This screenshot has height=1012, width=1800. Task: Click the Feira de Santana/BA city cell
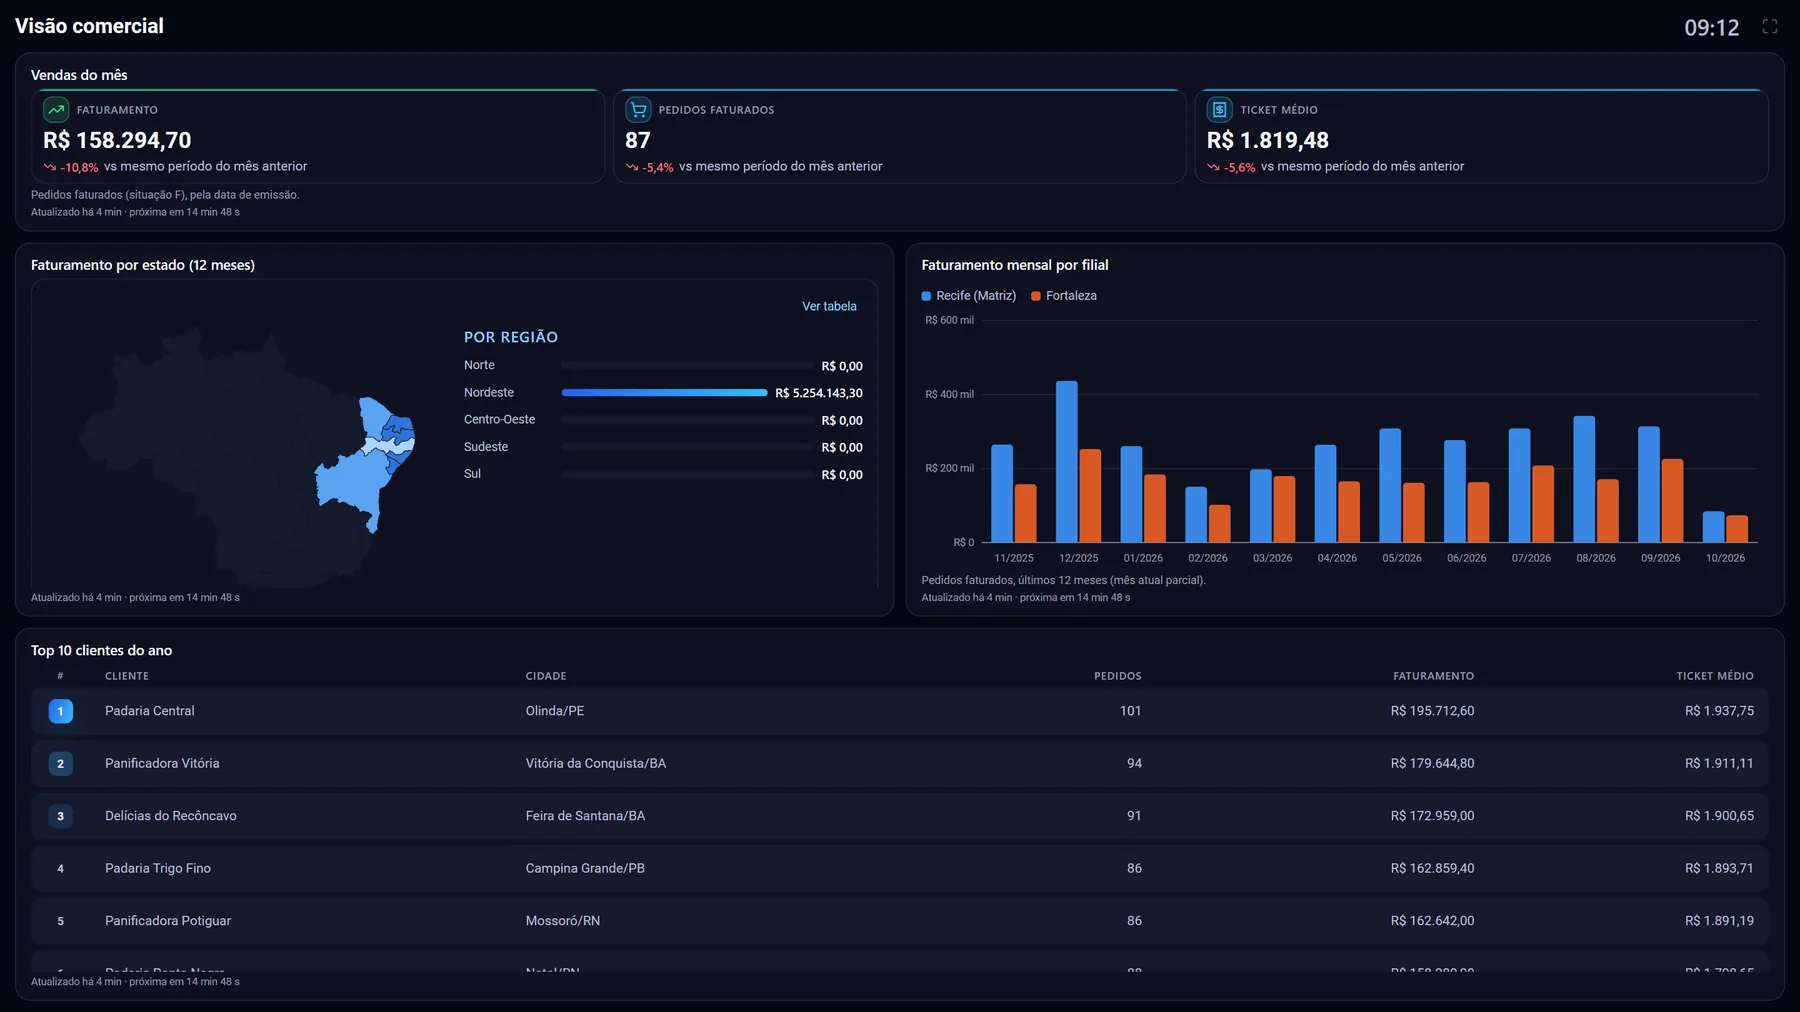(586, 816)
